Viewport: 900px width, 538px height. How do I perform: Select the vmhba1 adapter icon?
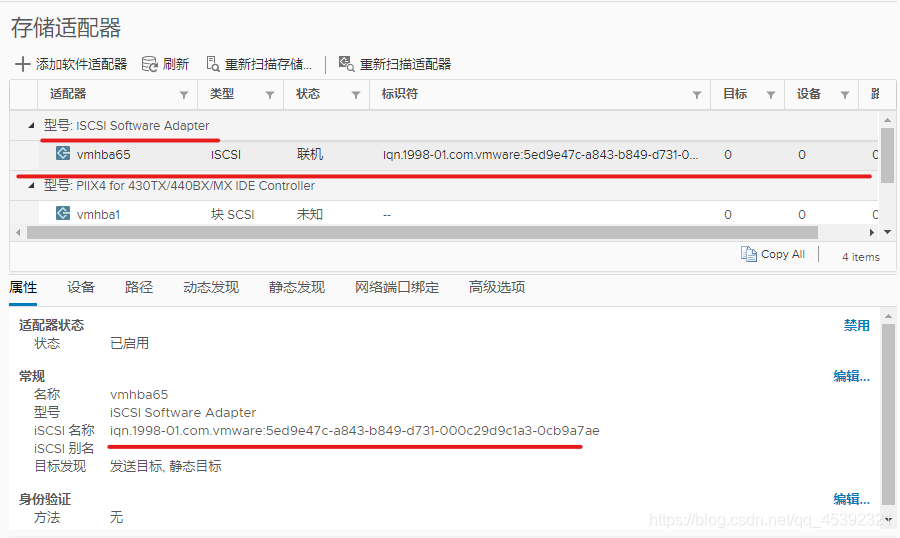pos(63,213)
